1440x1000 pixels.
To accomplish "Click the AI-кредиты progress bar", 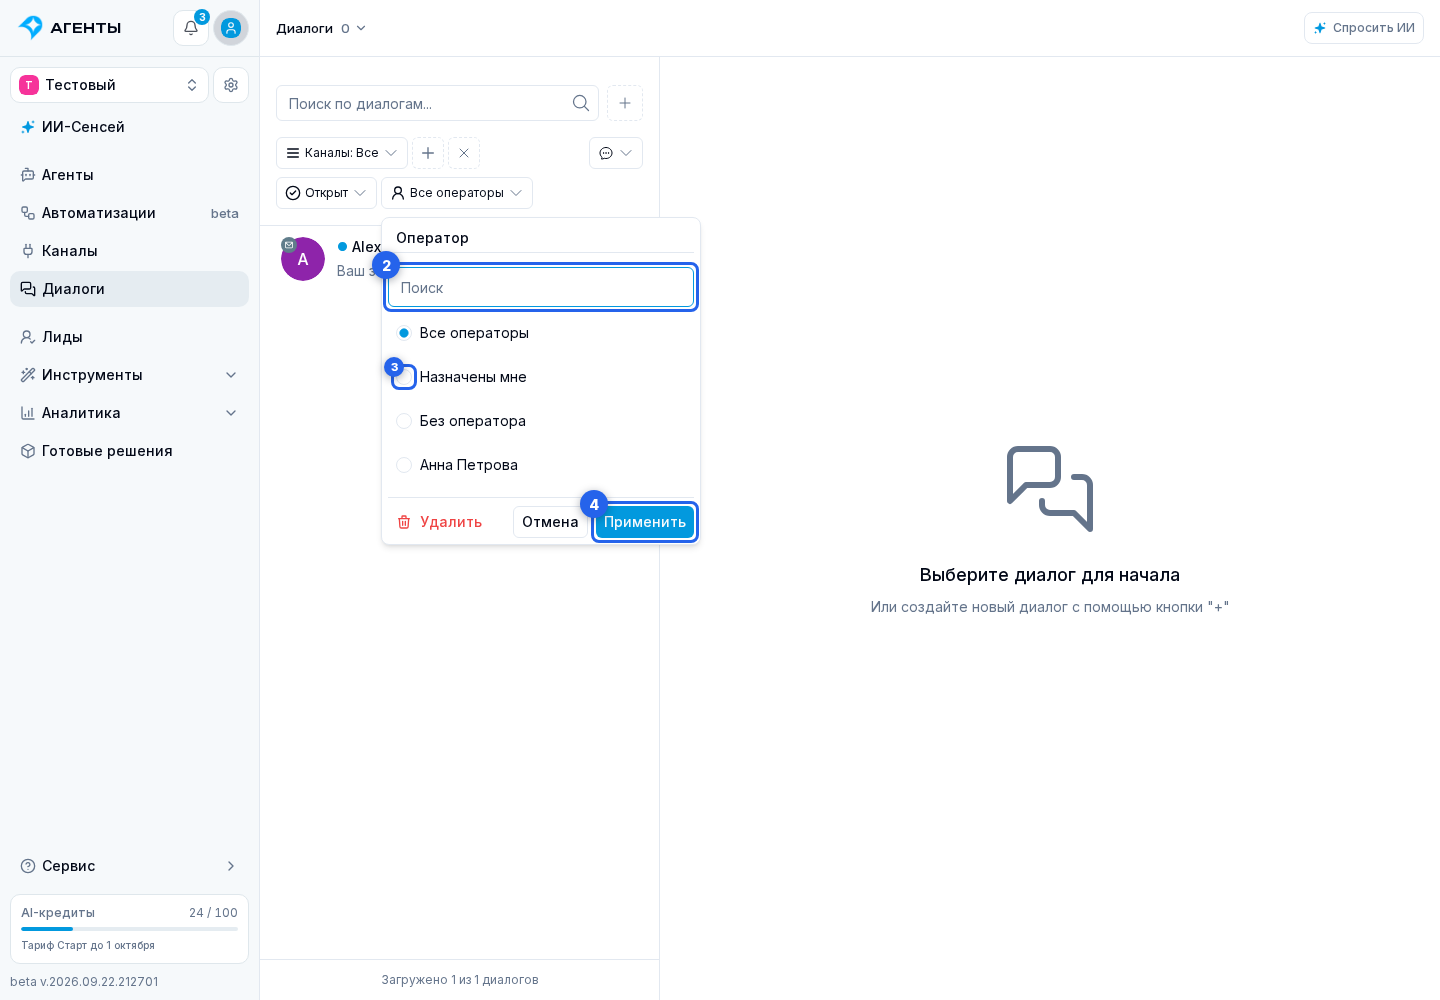I will tap(129, 929).
